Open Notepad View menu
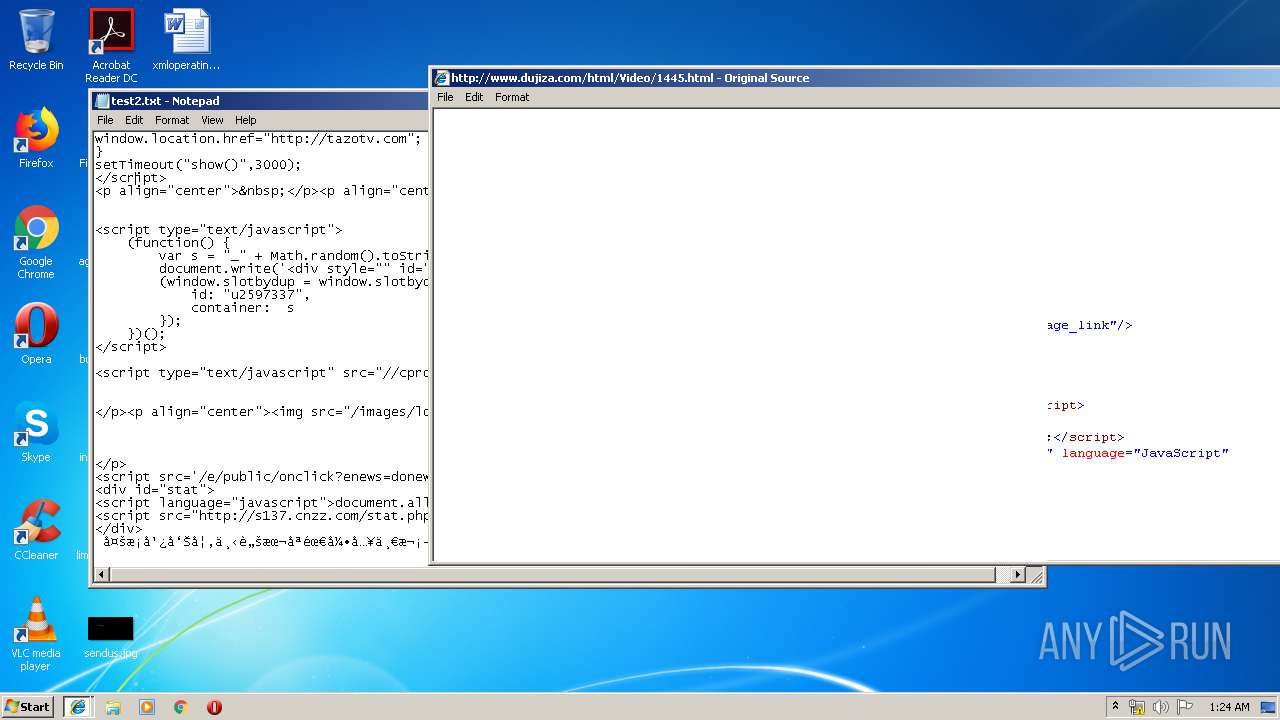 pos(212,120)
